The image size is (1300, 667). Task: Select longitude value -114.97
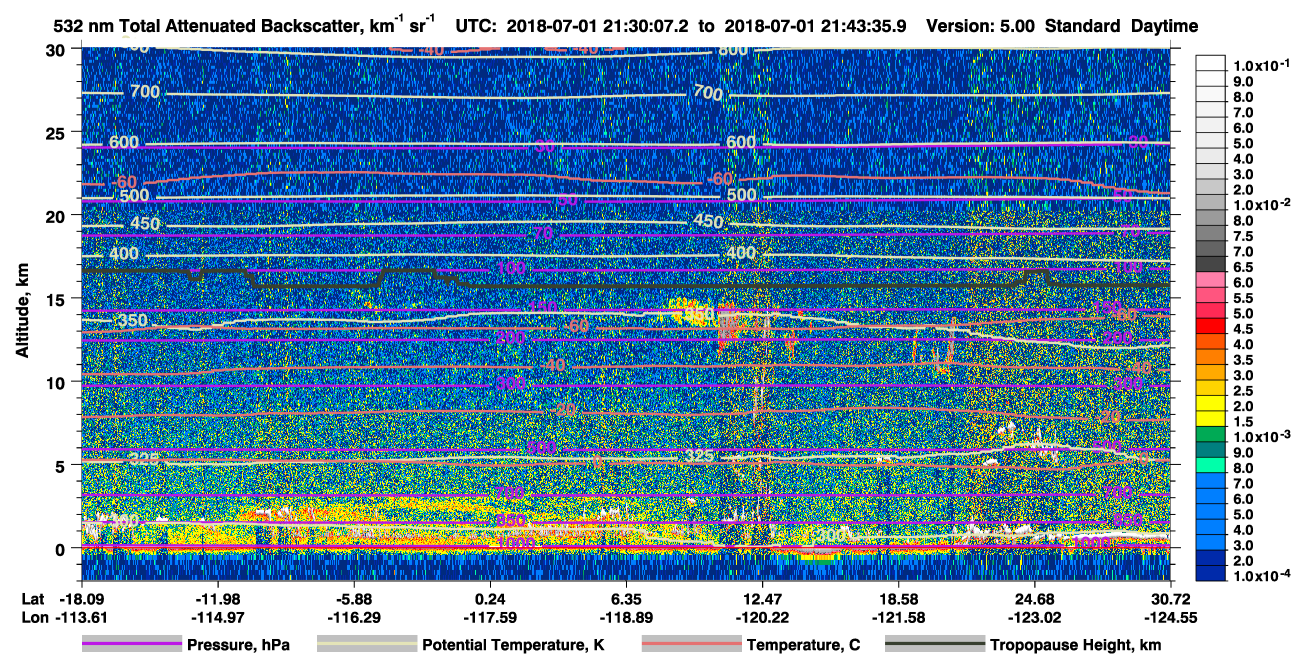(217, 617)
